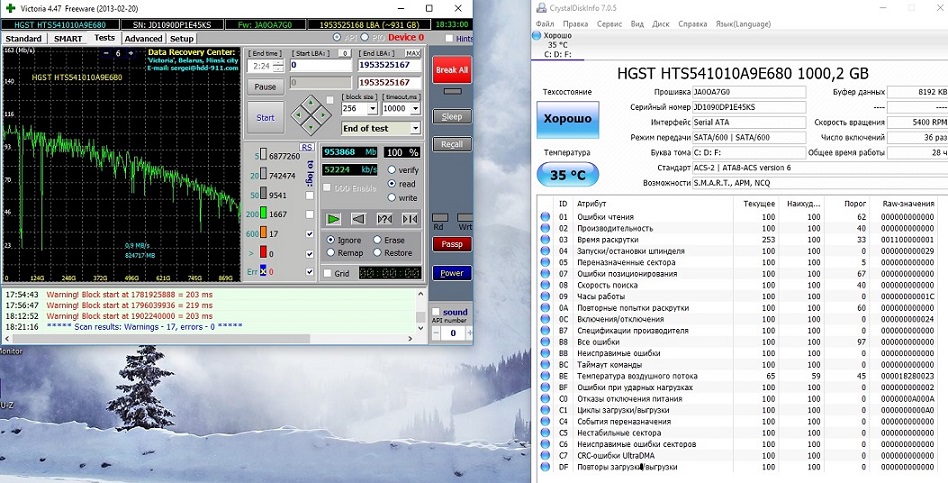Click the blue status dot for CRC-ошибки UltraDMA
948x483 pixels.
tap(545, 455)
